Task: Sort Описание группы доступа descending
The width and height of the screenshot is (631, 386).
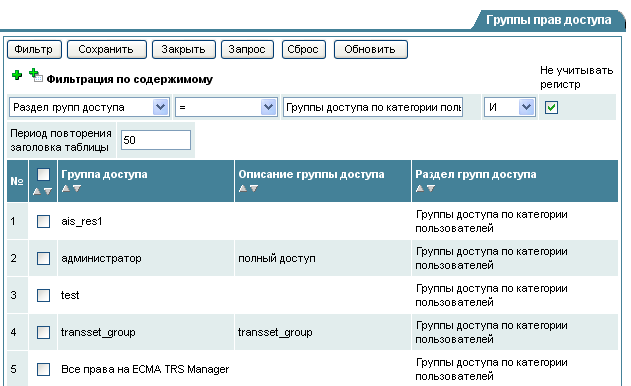Action: tap(254, 188)
